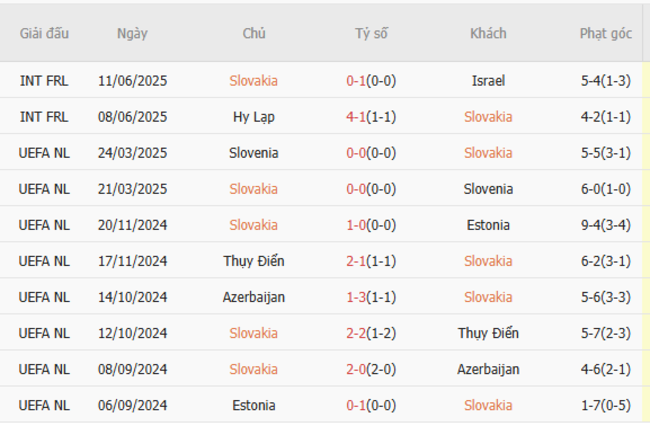Select the 2-0 score of the 08/09/2024 match
650x426 pixels.
pos(355,369)
